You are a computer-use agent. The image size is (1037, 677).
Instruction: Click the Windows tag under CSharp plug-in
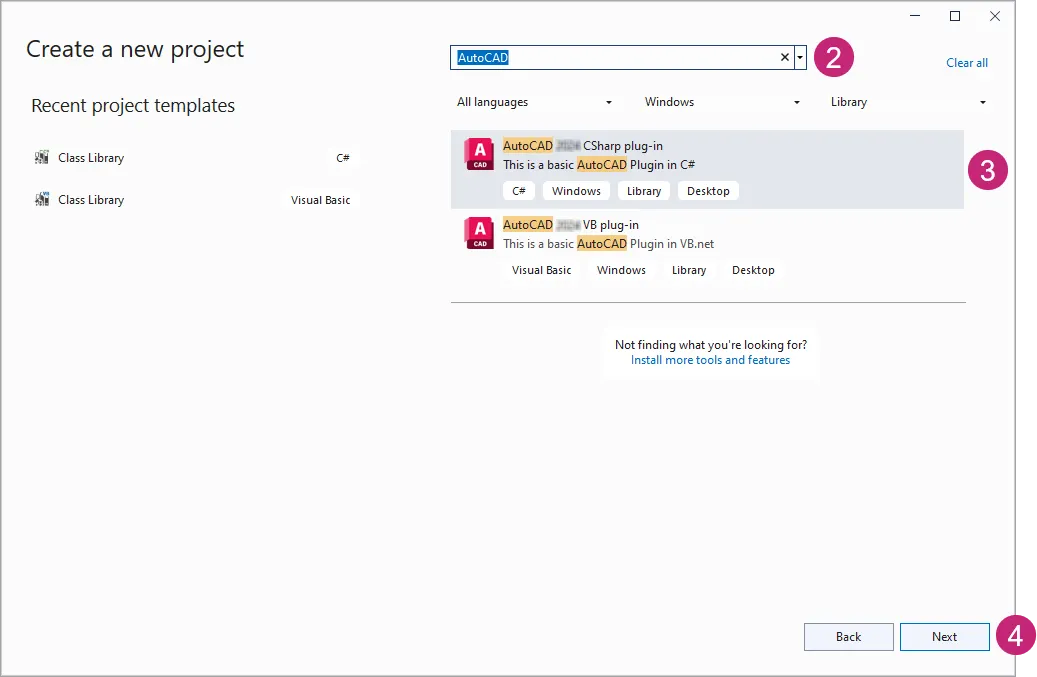577,191
